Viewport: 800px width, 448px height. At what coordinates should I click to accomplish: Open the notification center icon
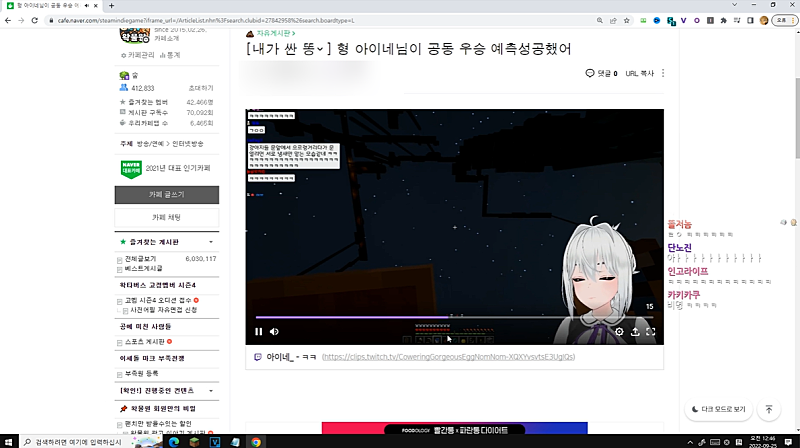click(x=788, y=442)
